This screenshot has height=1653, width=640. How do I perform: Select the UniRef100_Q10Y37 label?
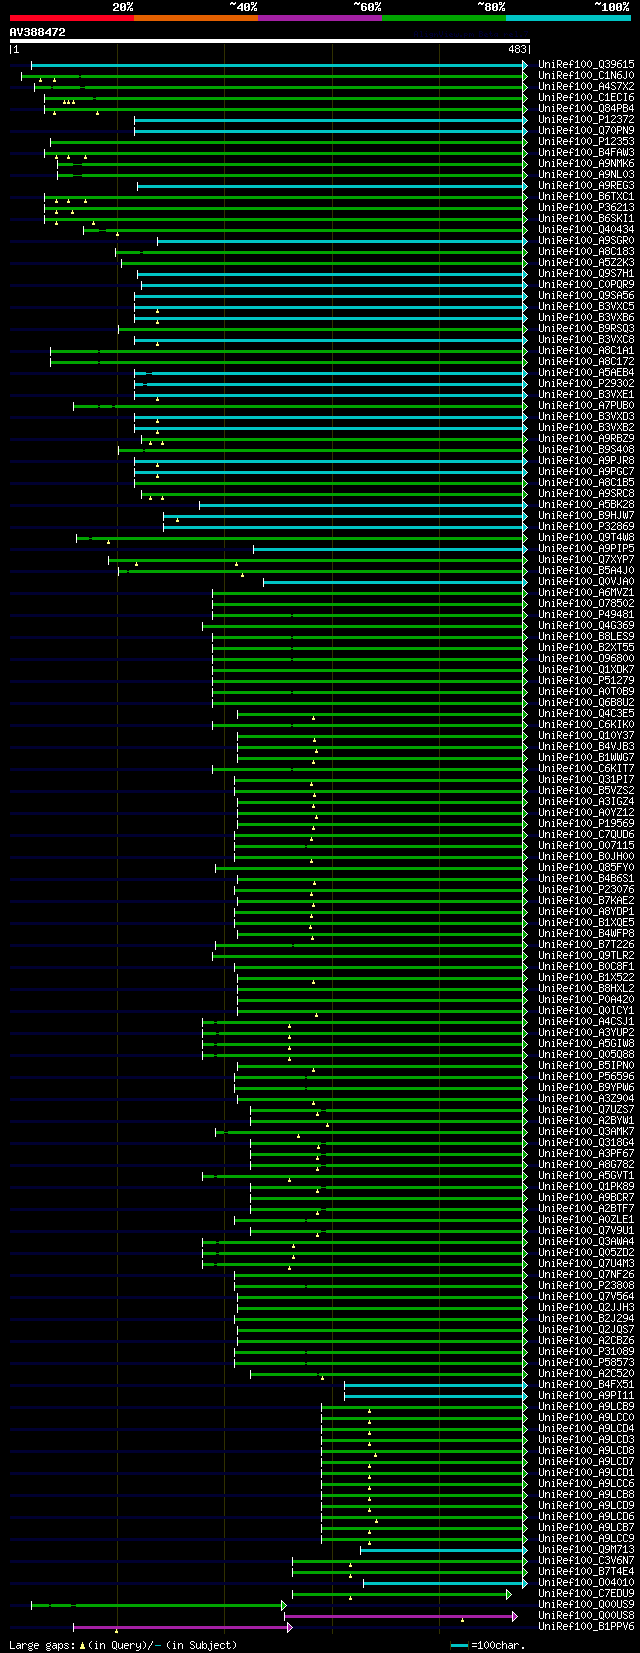(586, 736)
